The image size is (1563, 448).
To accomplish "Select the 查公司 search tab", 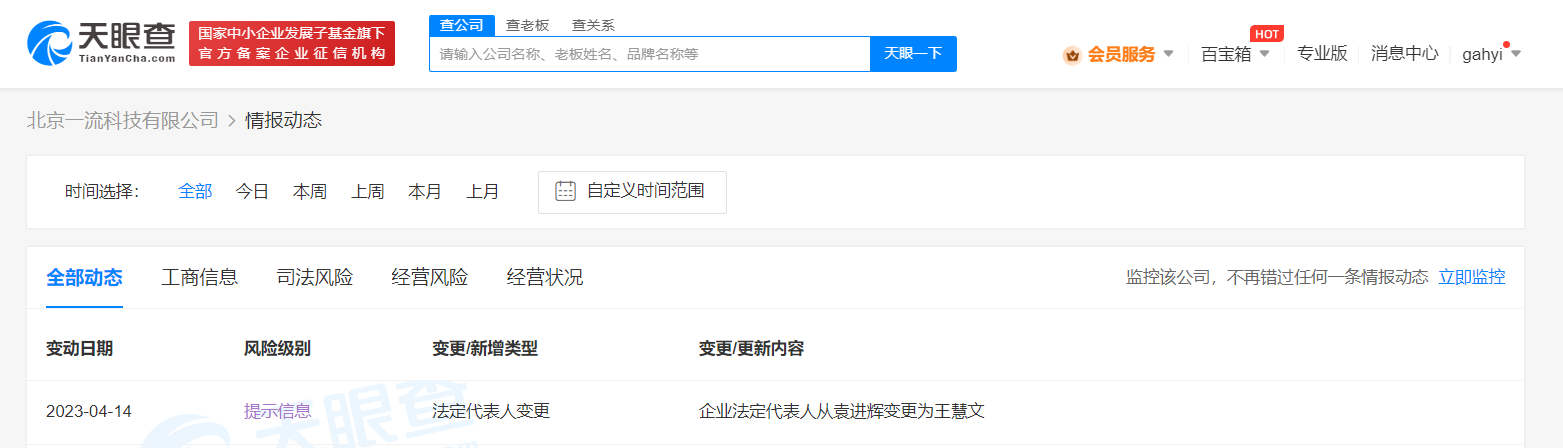I will click(461, 25).
